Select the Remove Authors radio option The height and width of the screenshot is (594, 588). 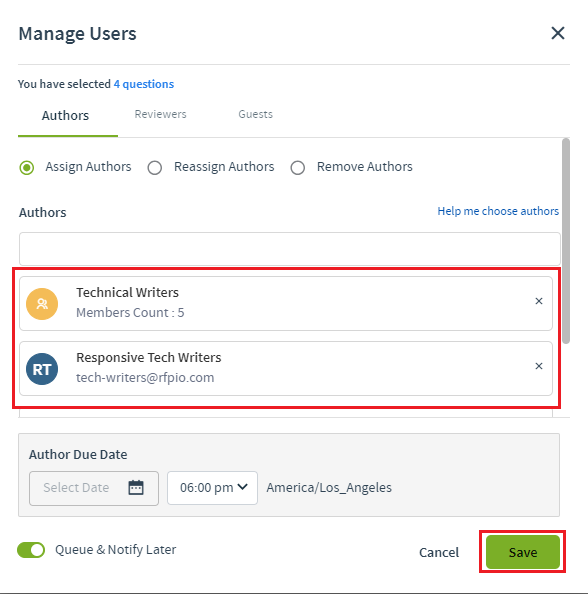tap(297, 167)
